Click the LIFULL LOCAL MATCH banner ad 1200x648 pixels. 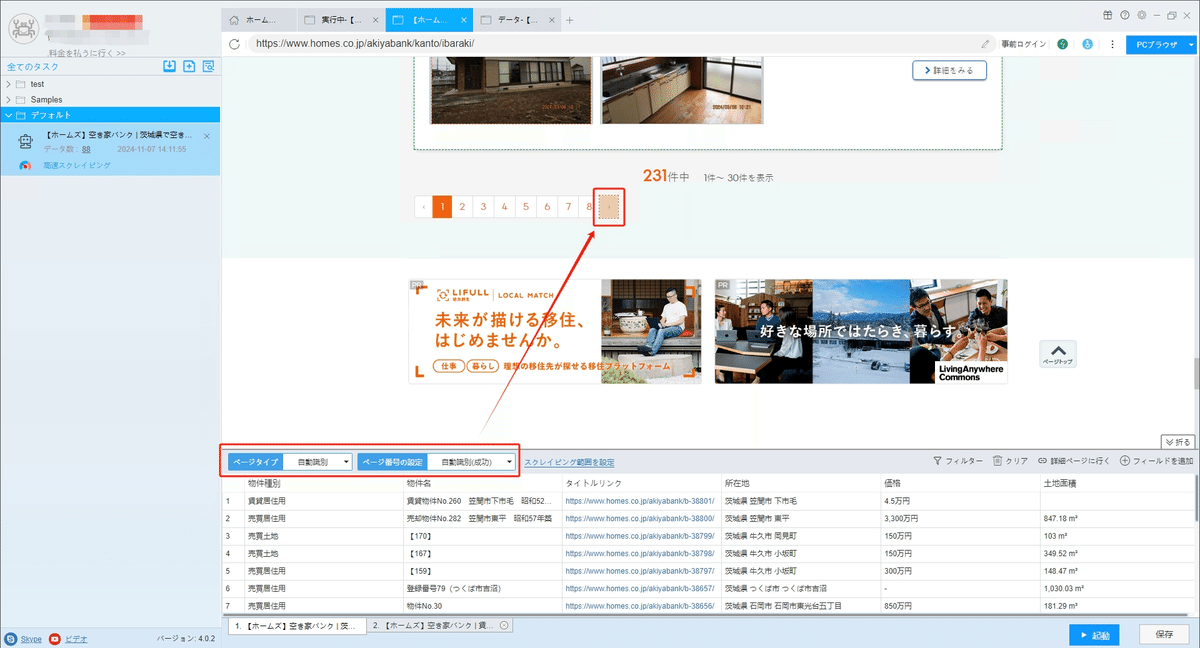(x=555, y=331)
